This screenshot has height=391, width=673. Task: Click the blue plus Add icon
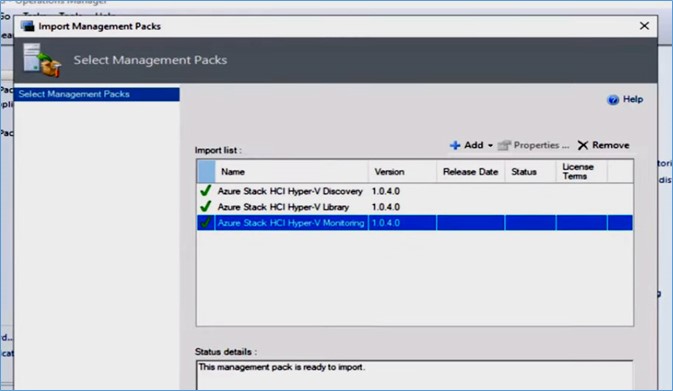(x=455, y=145)
